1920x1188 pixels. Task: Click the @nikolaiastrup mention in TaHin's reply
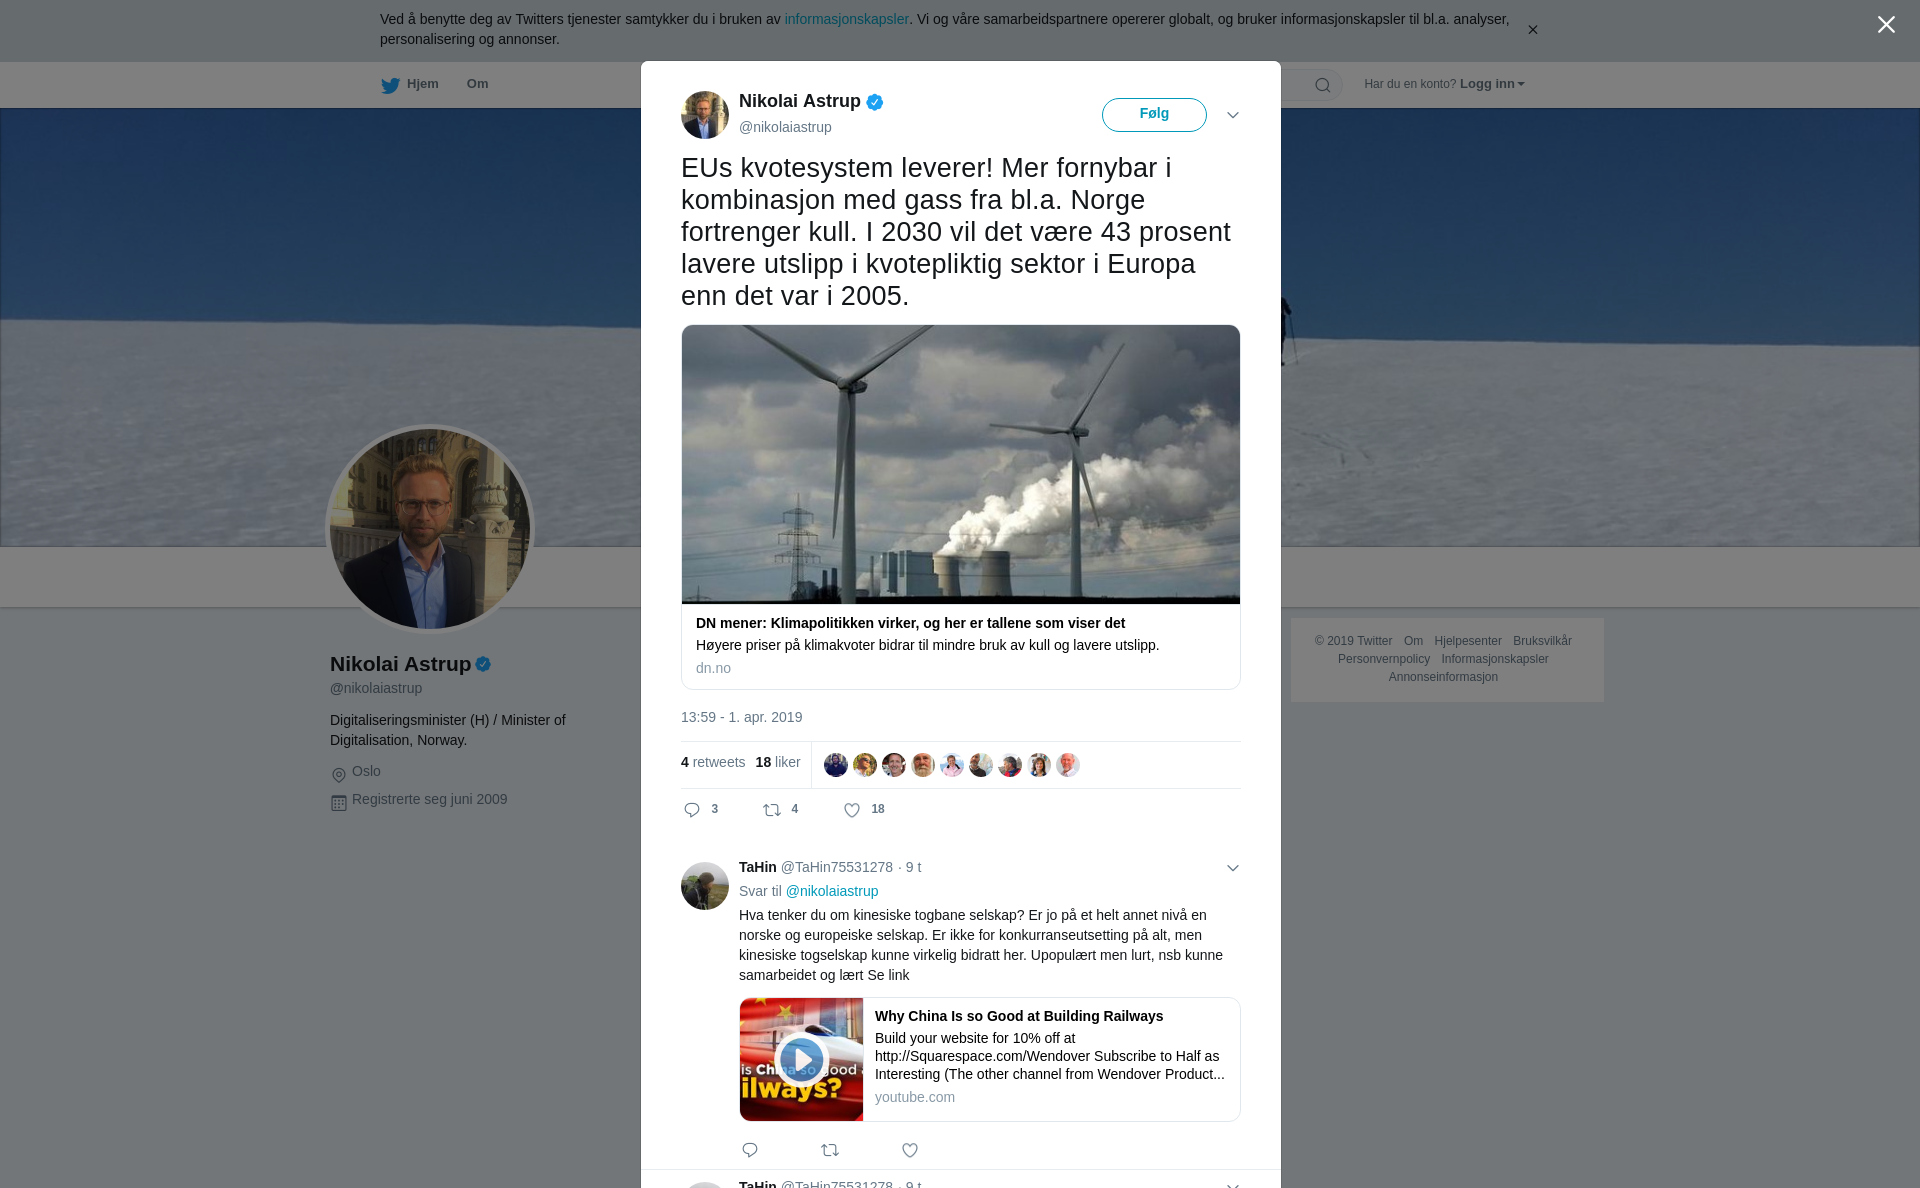pyautogui.click(x=832, y=891)
